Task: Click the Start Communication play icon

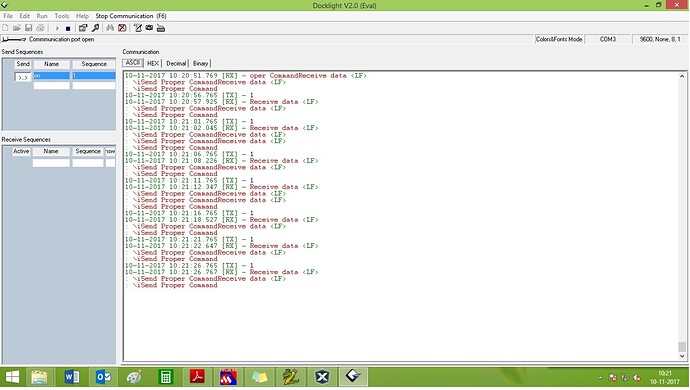Action: [x=57, y=28]
